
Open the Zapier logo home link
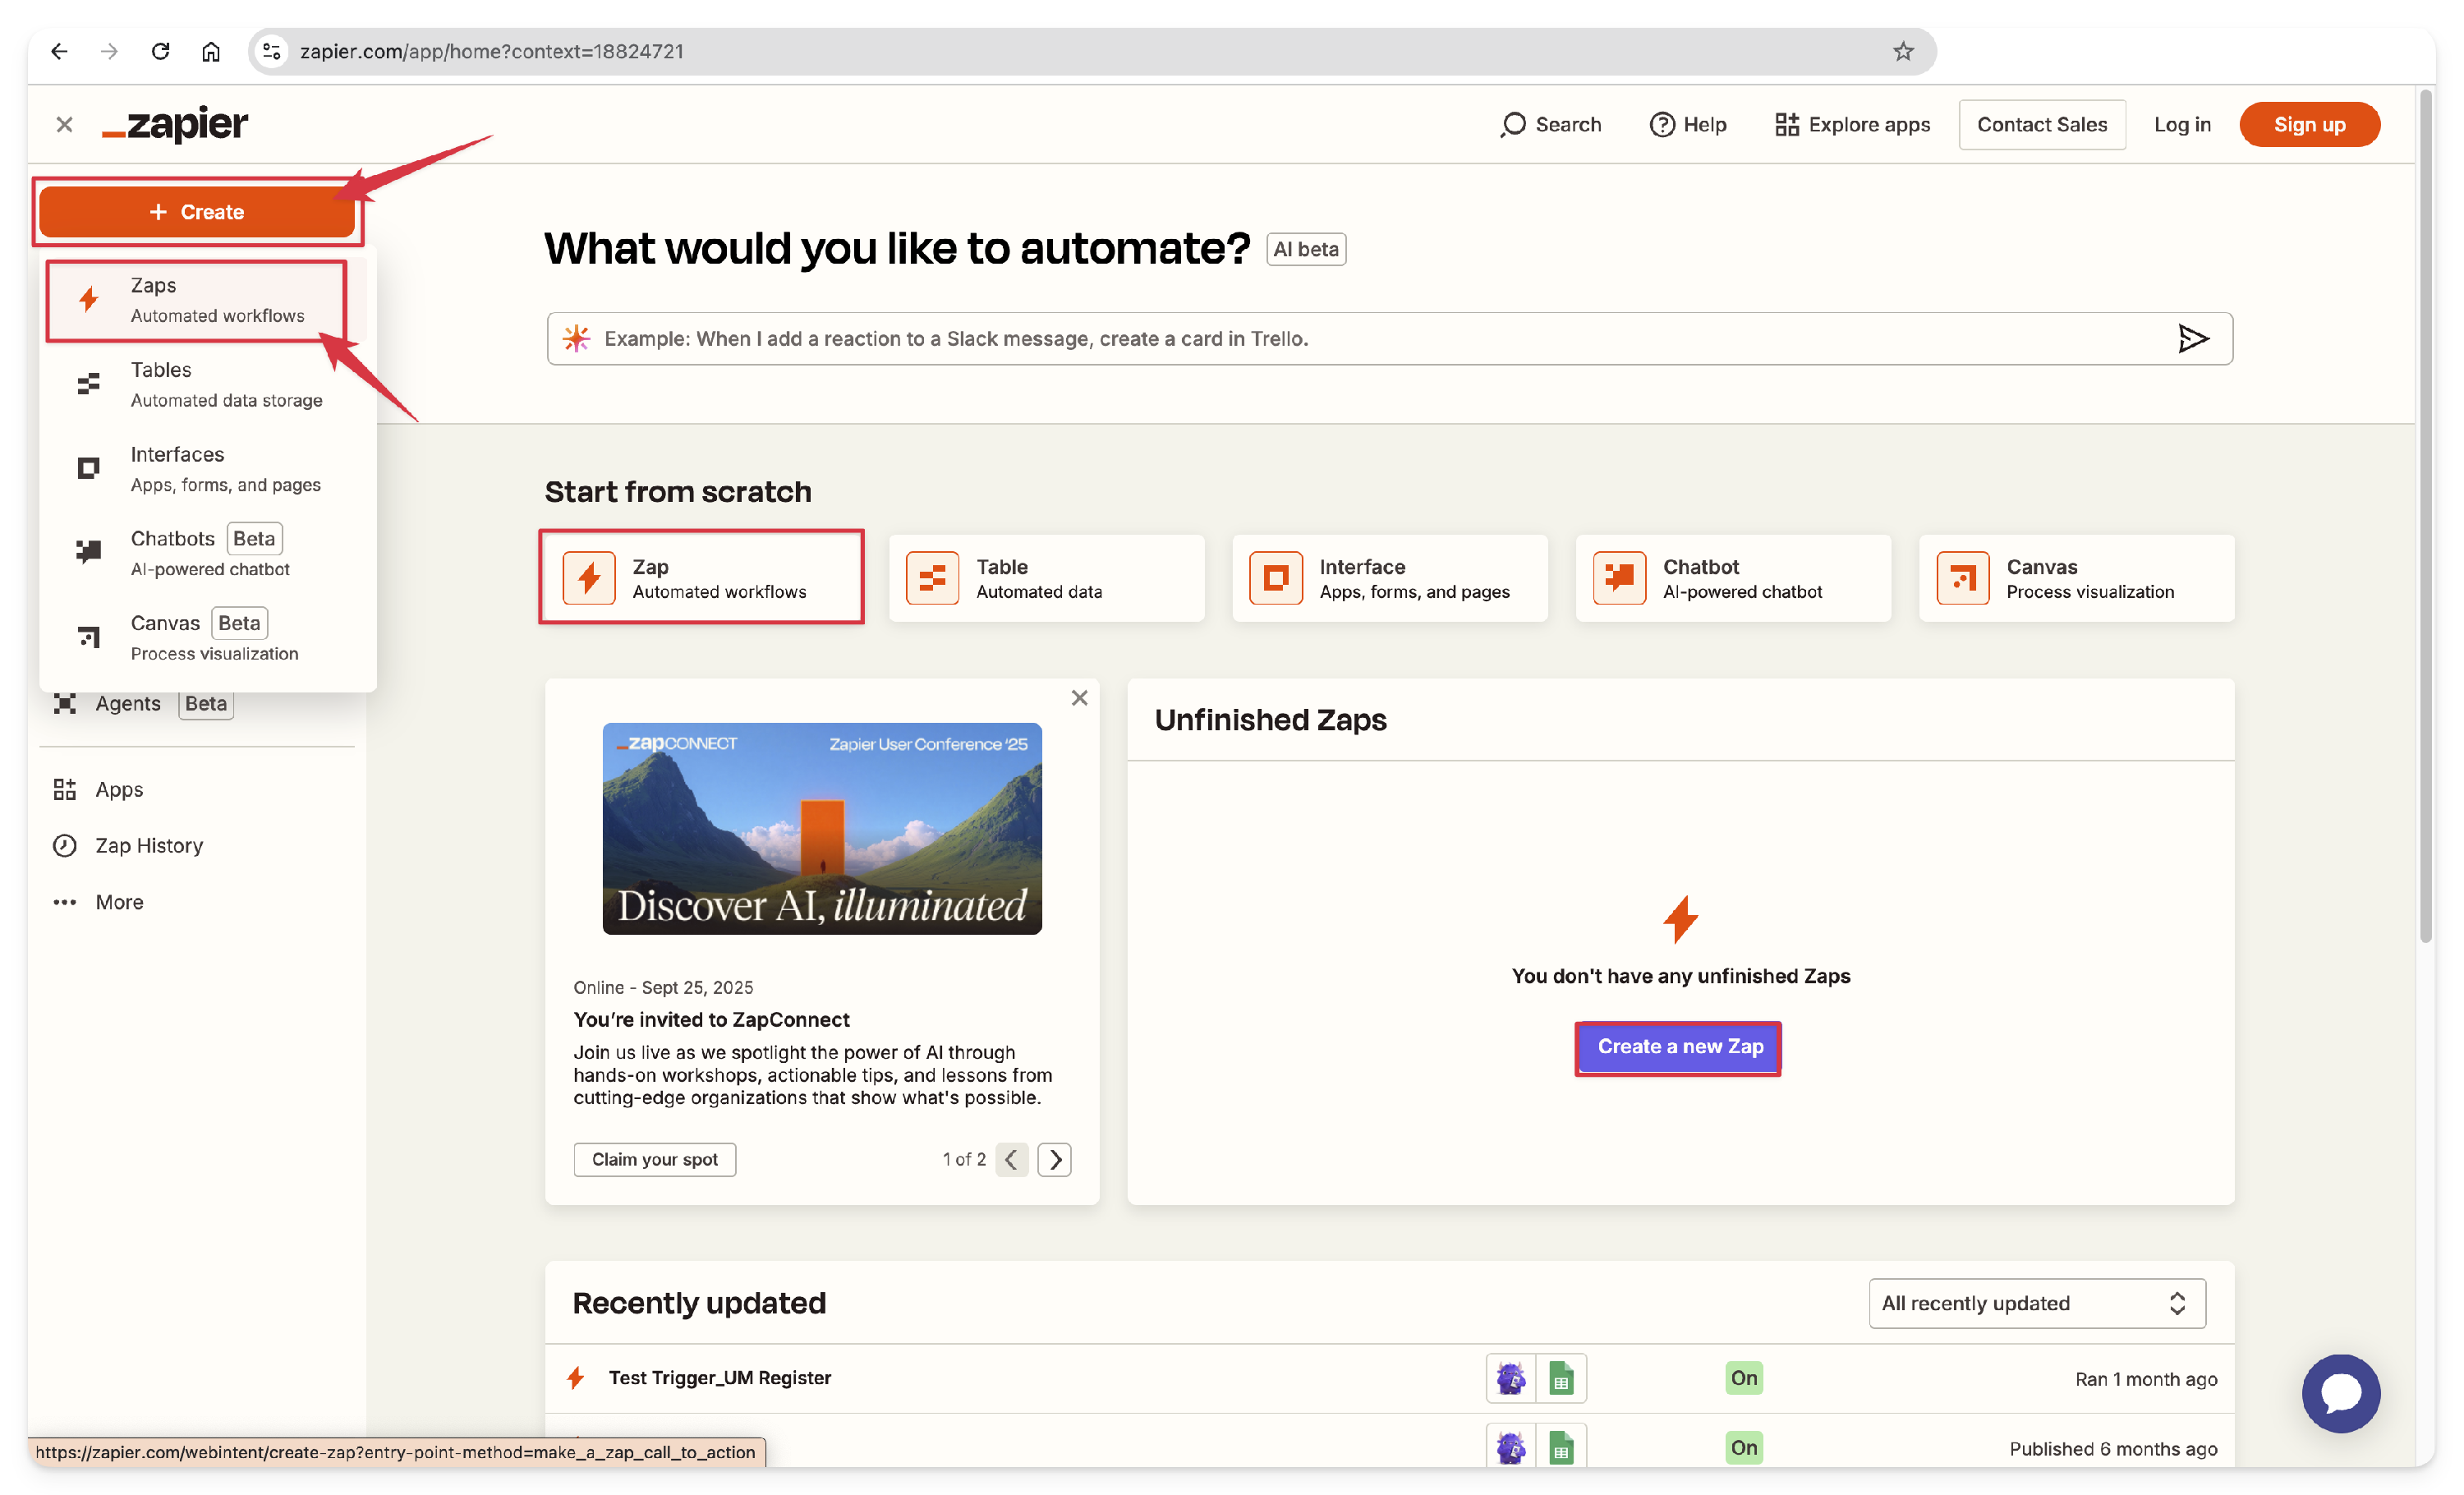click(175, 124)
